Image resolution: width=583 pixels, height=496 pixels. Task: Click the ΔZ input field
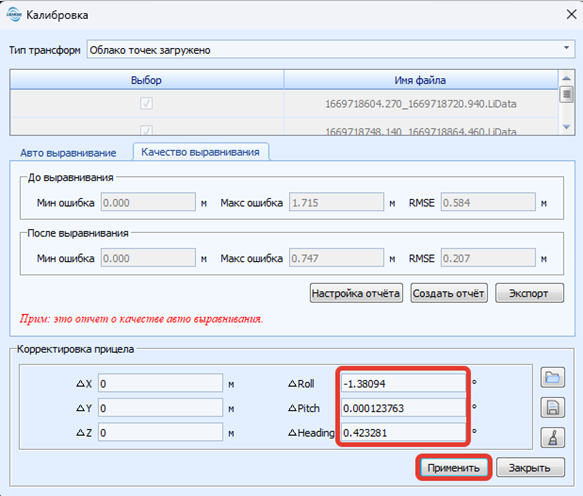(160, 432)
